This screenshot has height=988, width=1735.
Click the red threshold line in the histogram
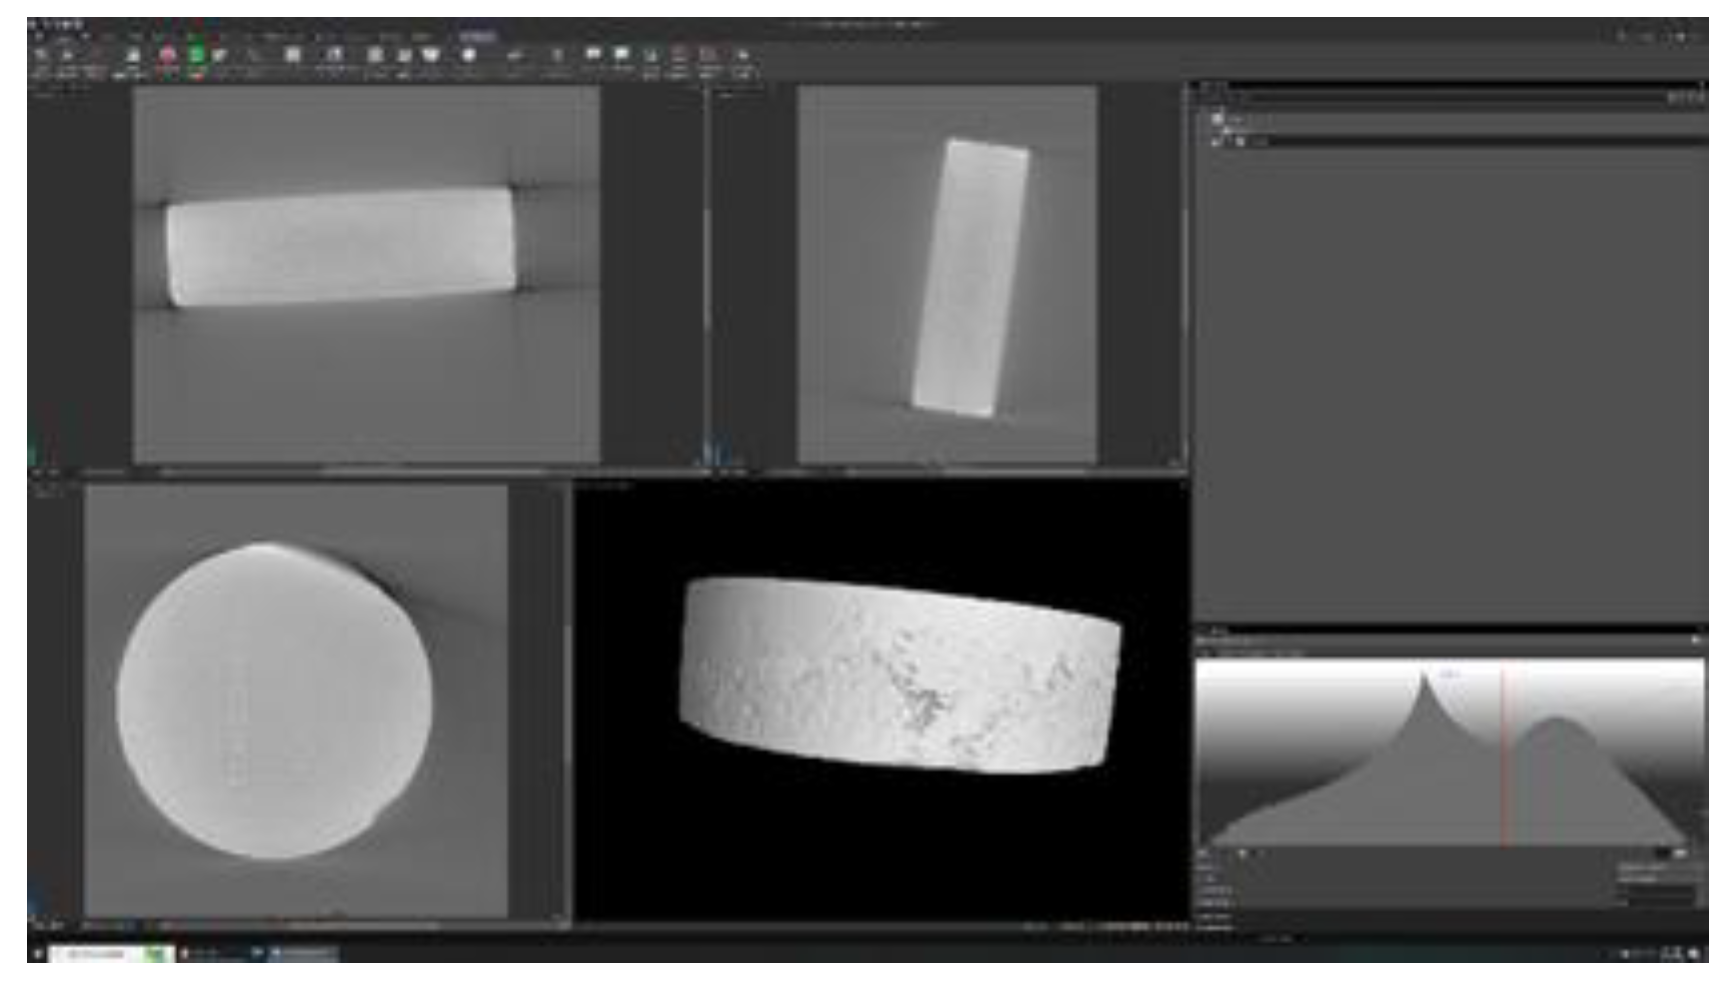coord(1502,760)
